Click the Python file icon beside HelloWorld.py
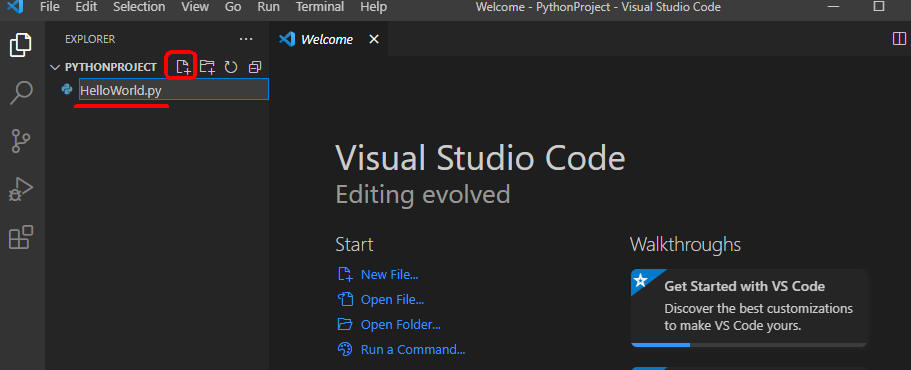Viewport: 911px width, 370px height. point(67,89)
